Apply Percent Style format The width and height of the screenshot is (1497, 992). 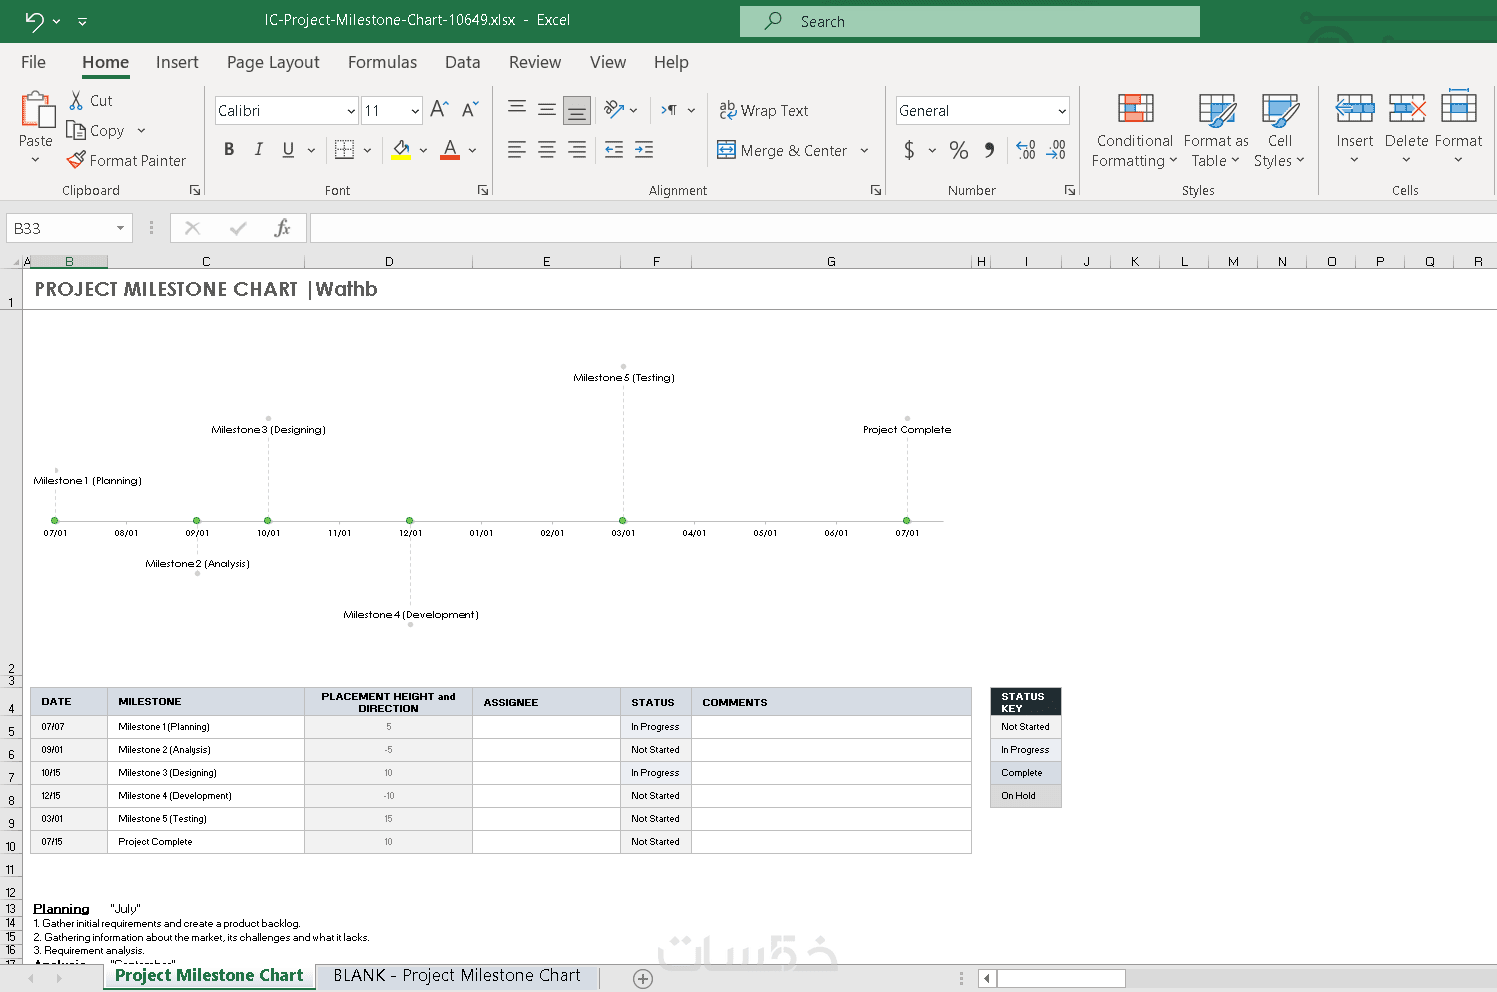959,150
